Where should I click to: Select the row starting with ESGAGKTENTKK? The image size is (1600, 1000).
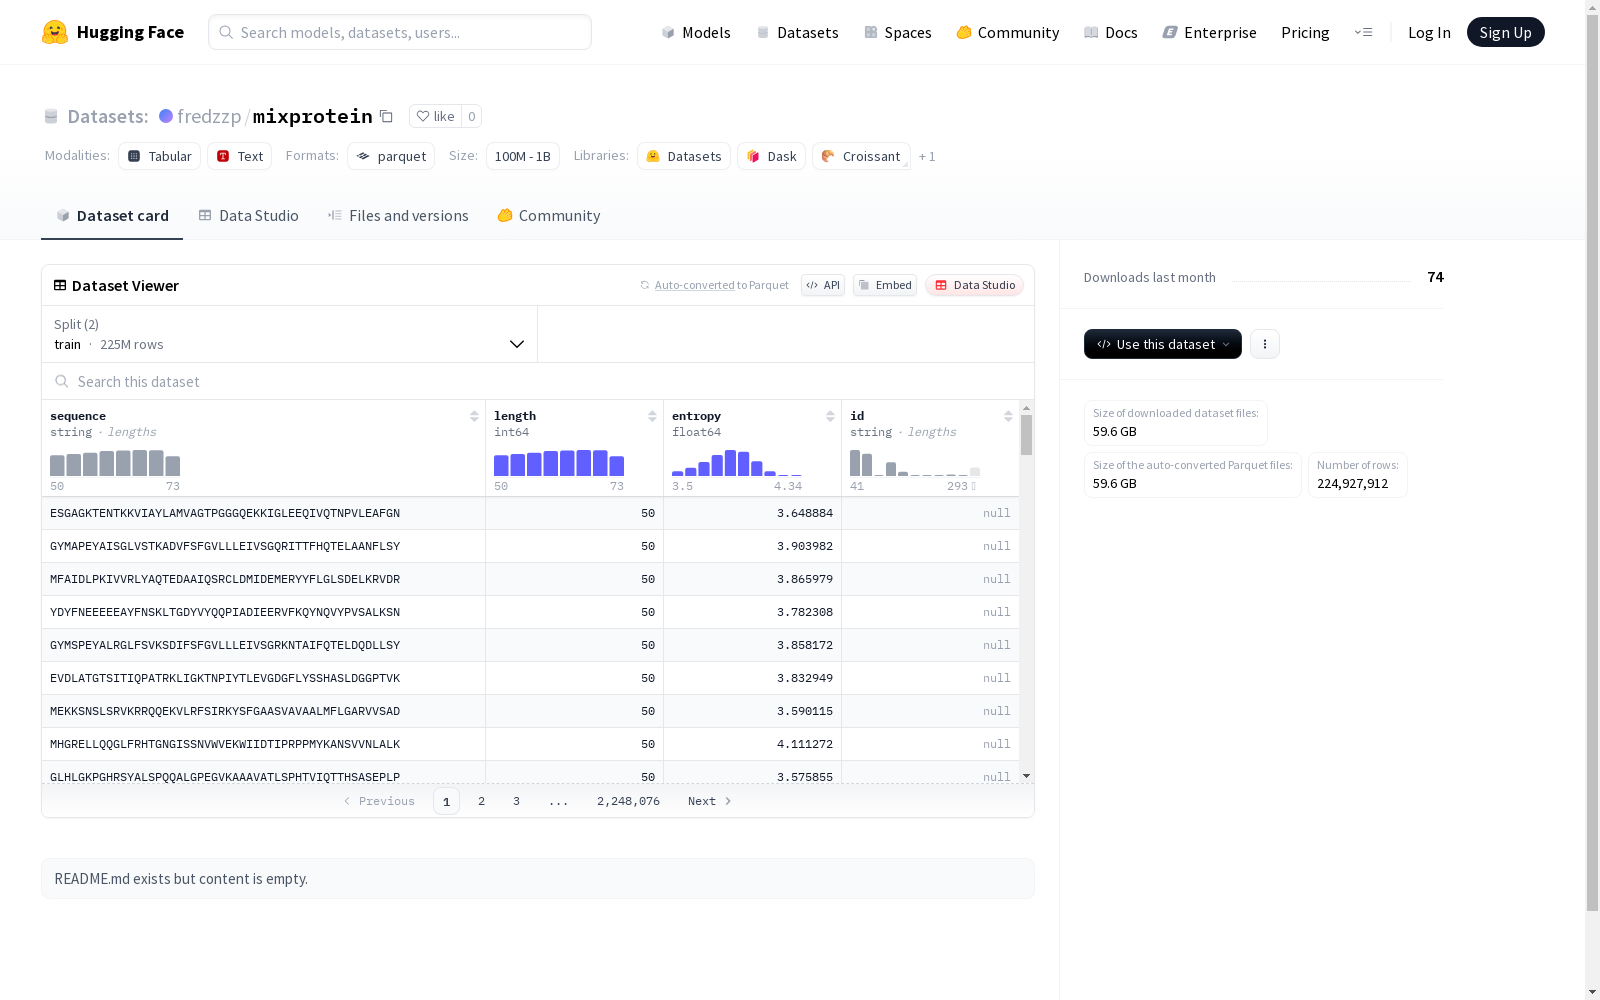pos(530,513)
